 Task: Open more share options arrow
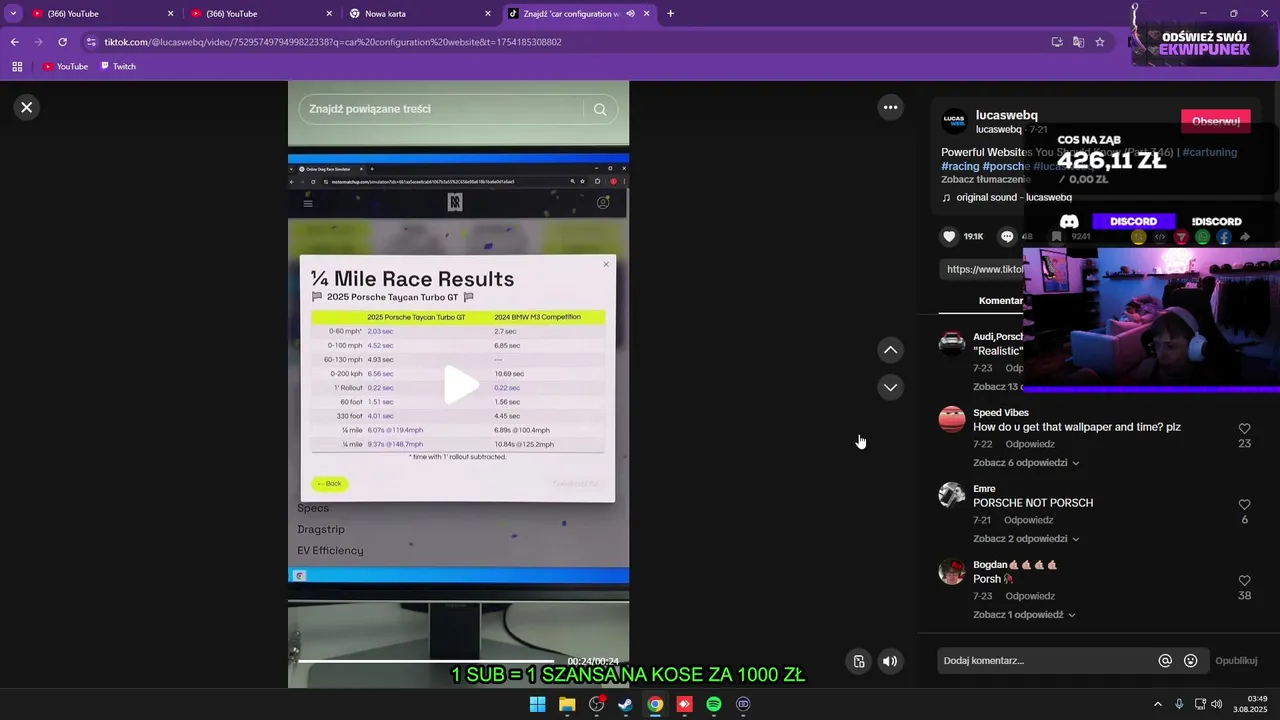coord(1245,237)
